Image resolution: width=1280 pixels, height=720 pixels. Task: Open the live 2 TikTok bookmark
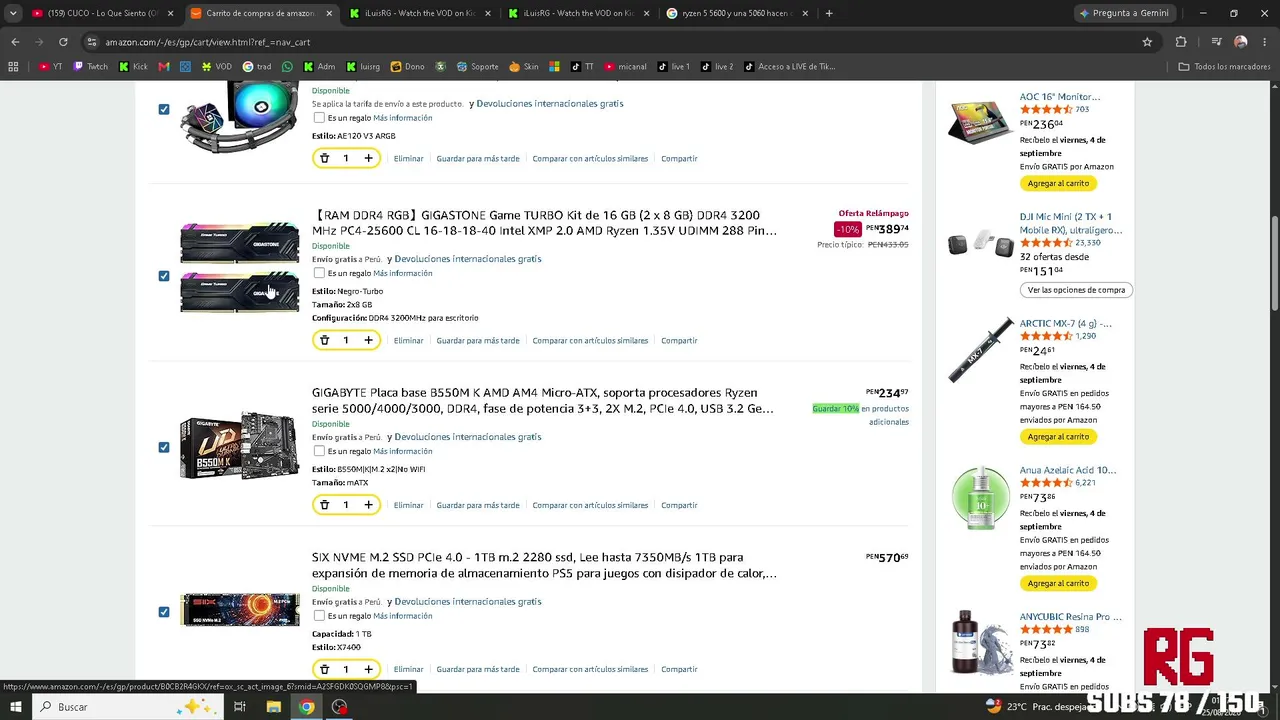(717, 67)
